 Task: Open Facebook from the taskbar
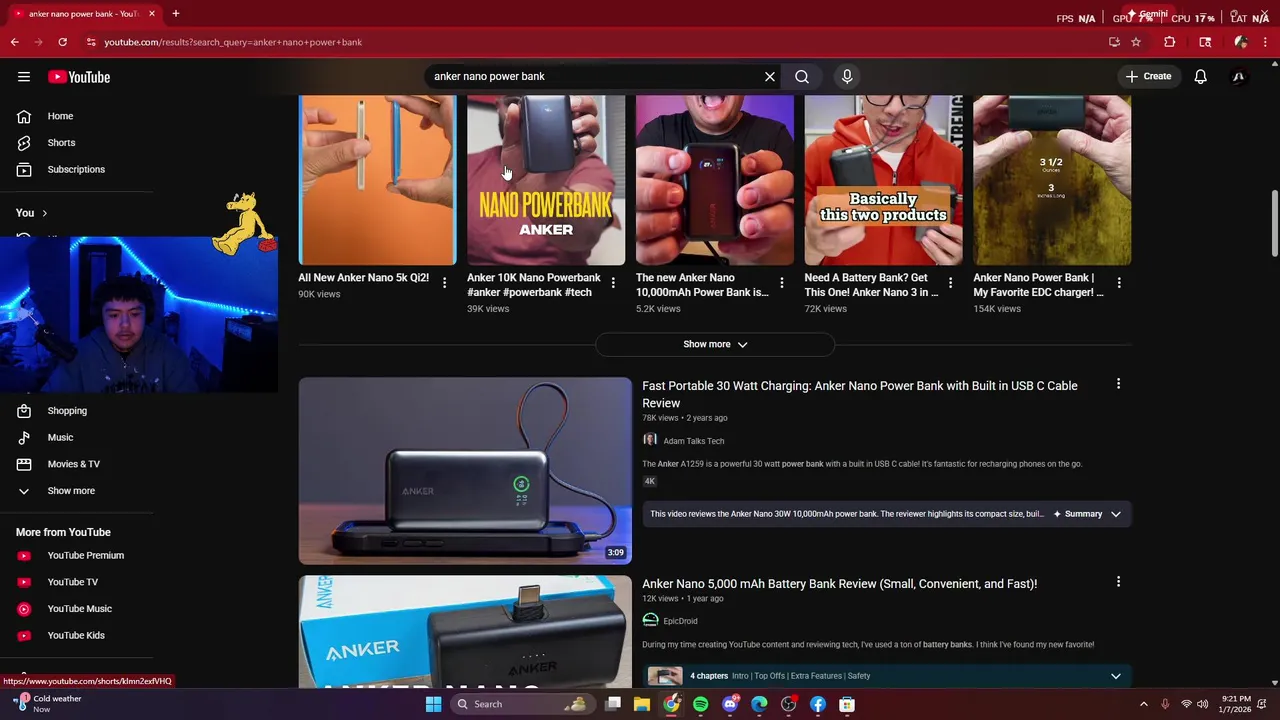pyautogui.click(x=818, y=704)
